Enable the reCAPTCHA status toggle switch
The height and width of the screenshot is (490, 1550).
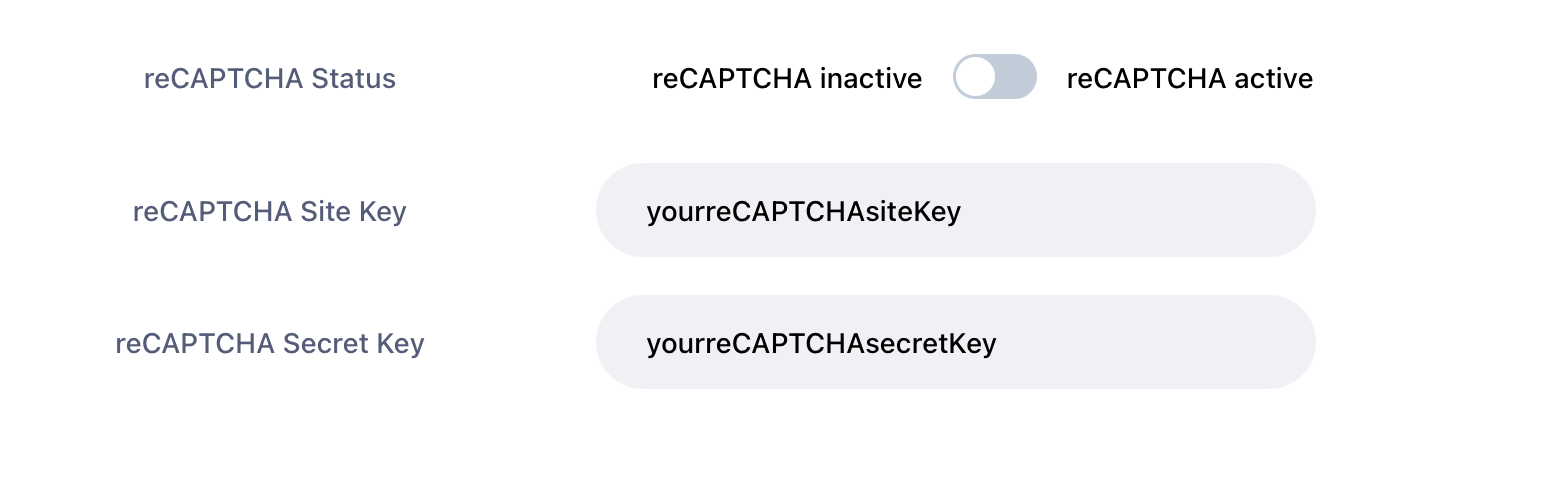[994, 77]
